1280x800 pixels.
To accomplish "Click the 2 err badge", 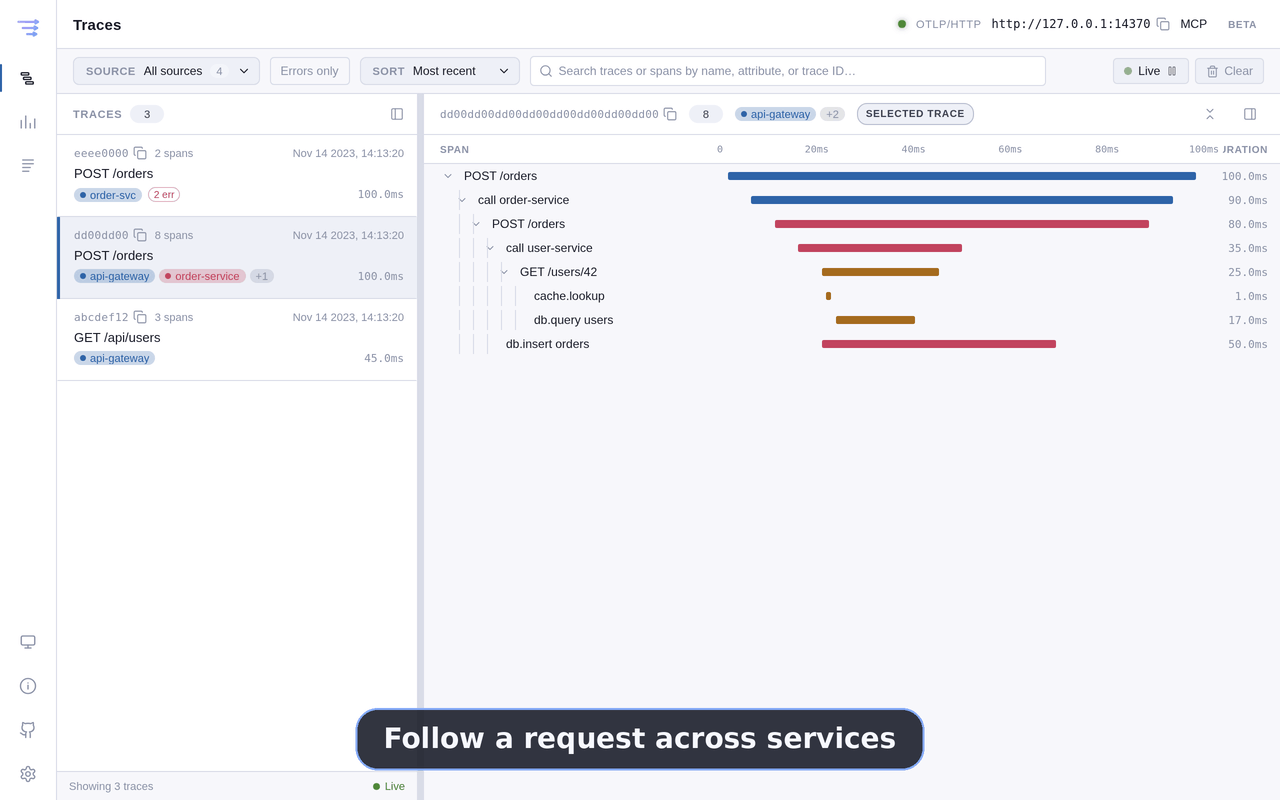I will coord(164,194).
